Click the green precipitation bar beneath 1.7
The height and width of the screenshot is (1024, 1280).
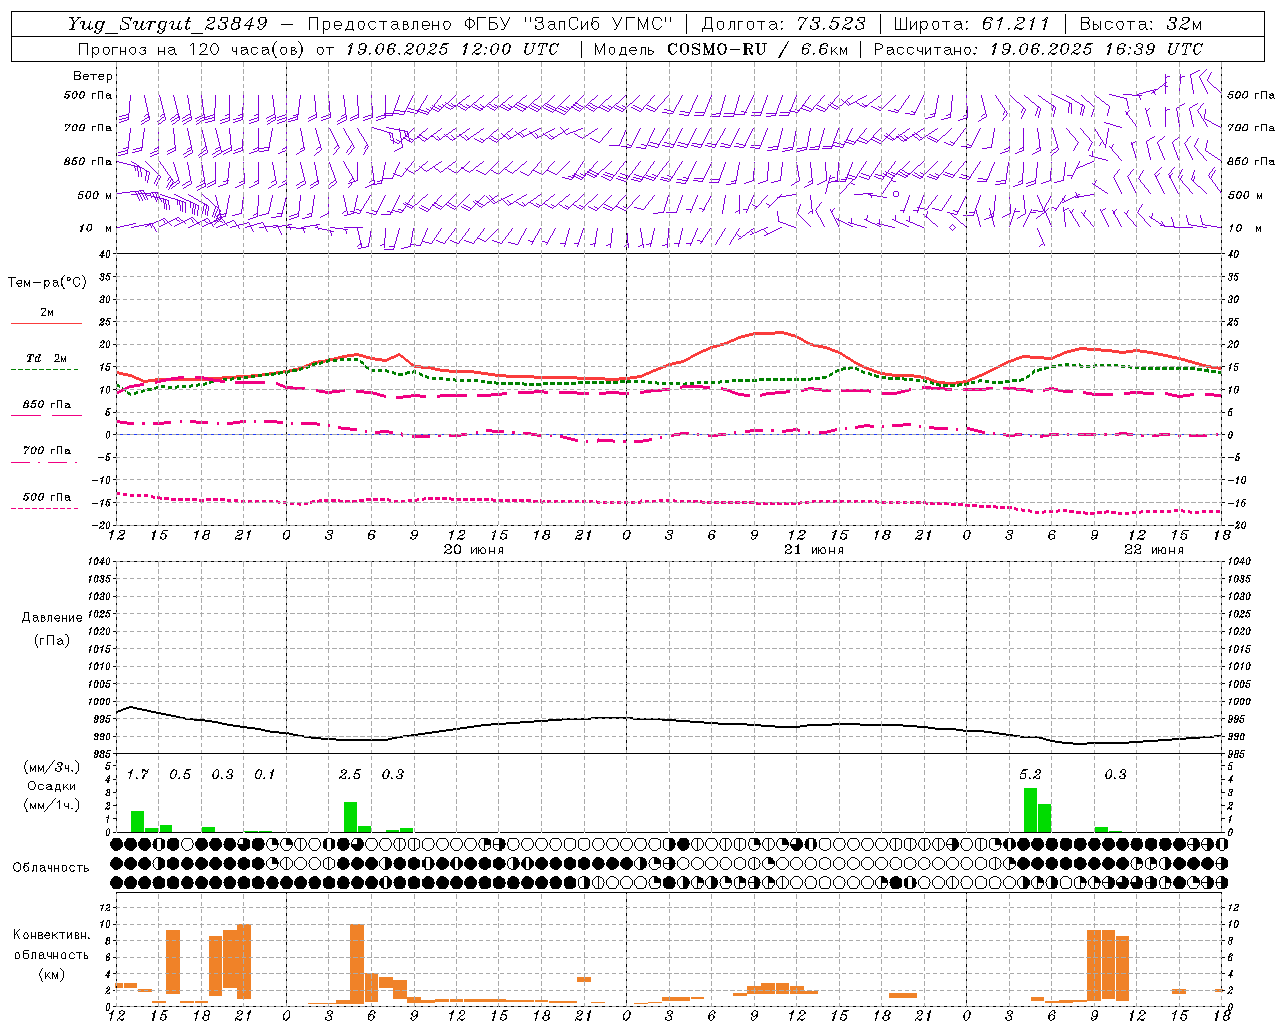coord(138,821)
